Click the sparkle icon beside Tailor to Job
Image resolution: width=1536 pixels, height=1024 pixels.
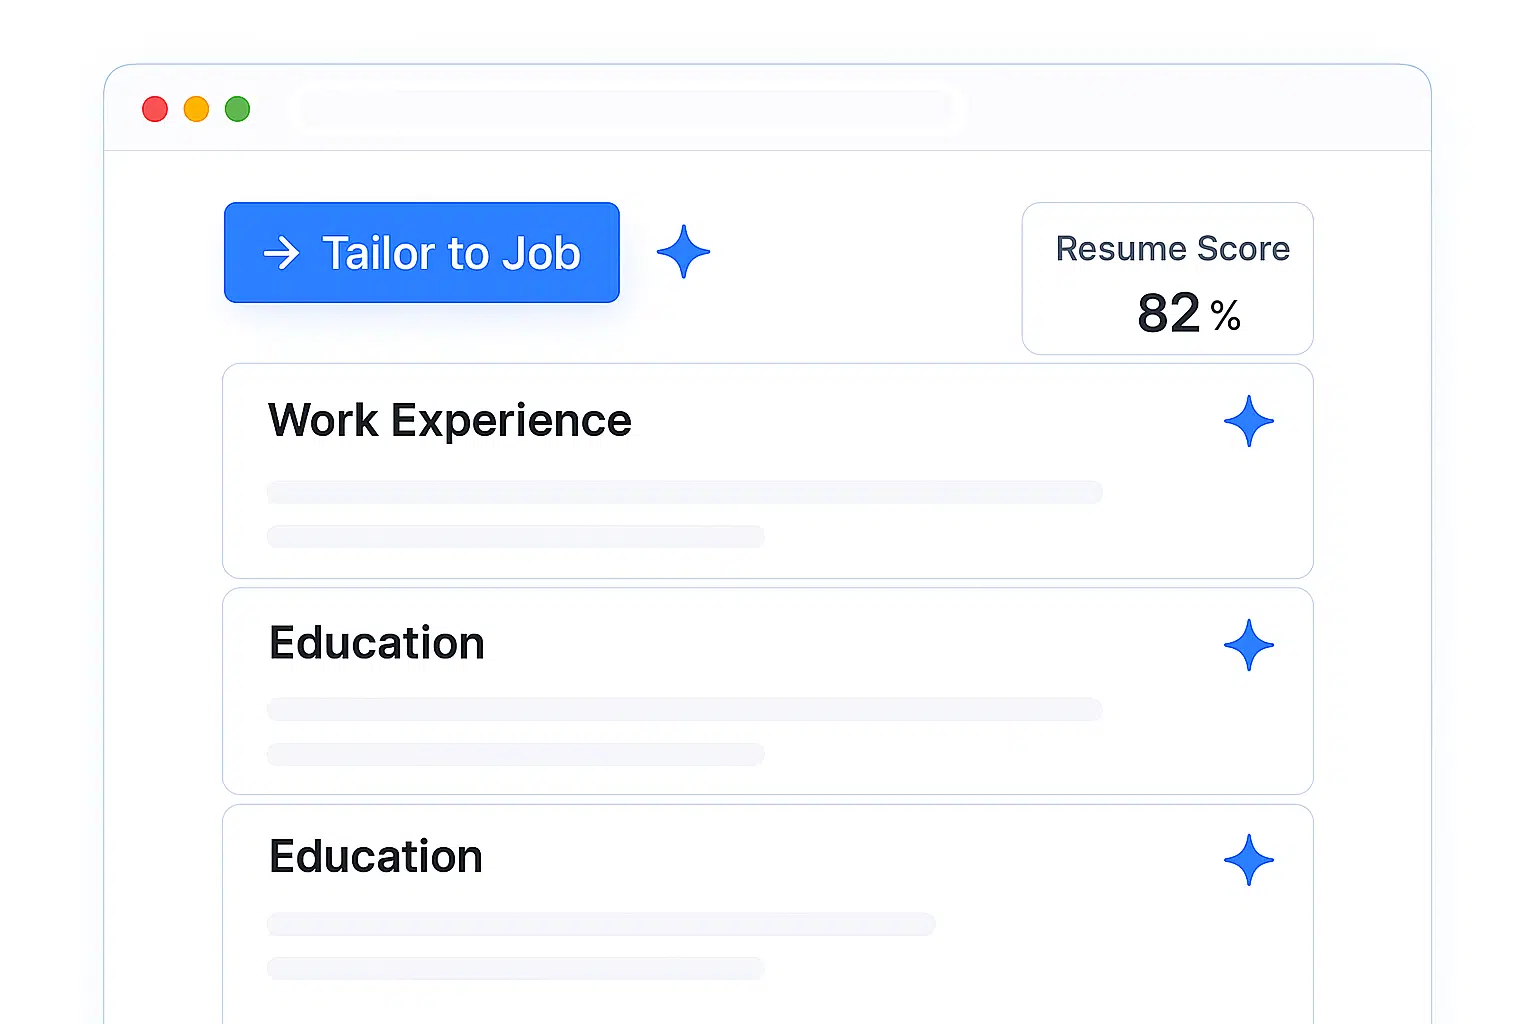pyautogui.click(x=683, y=252)
